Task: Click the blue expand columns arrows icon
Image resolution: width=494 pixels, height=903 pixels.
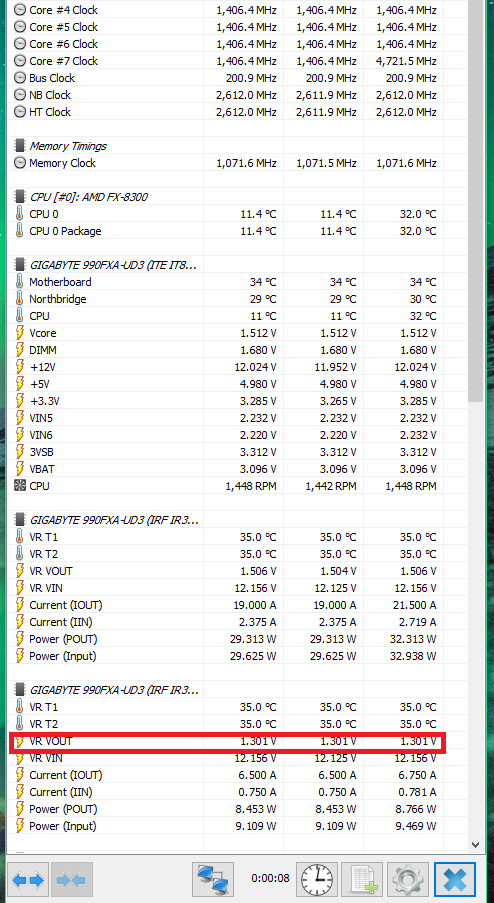Action: click(x=28, y=881)
